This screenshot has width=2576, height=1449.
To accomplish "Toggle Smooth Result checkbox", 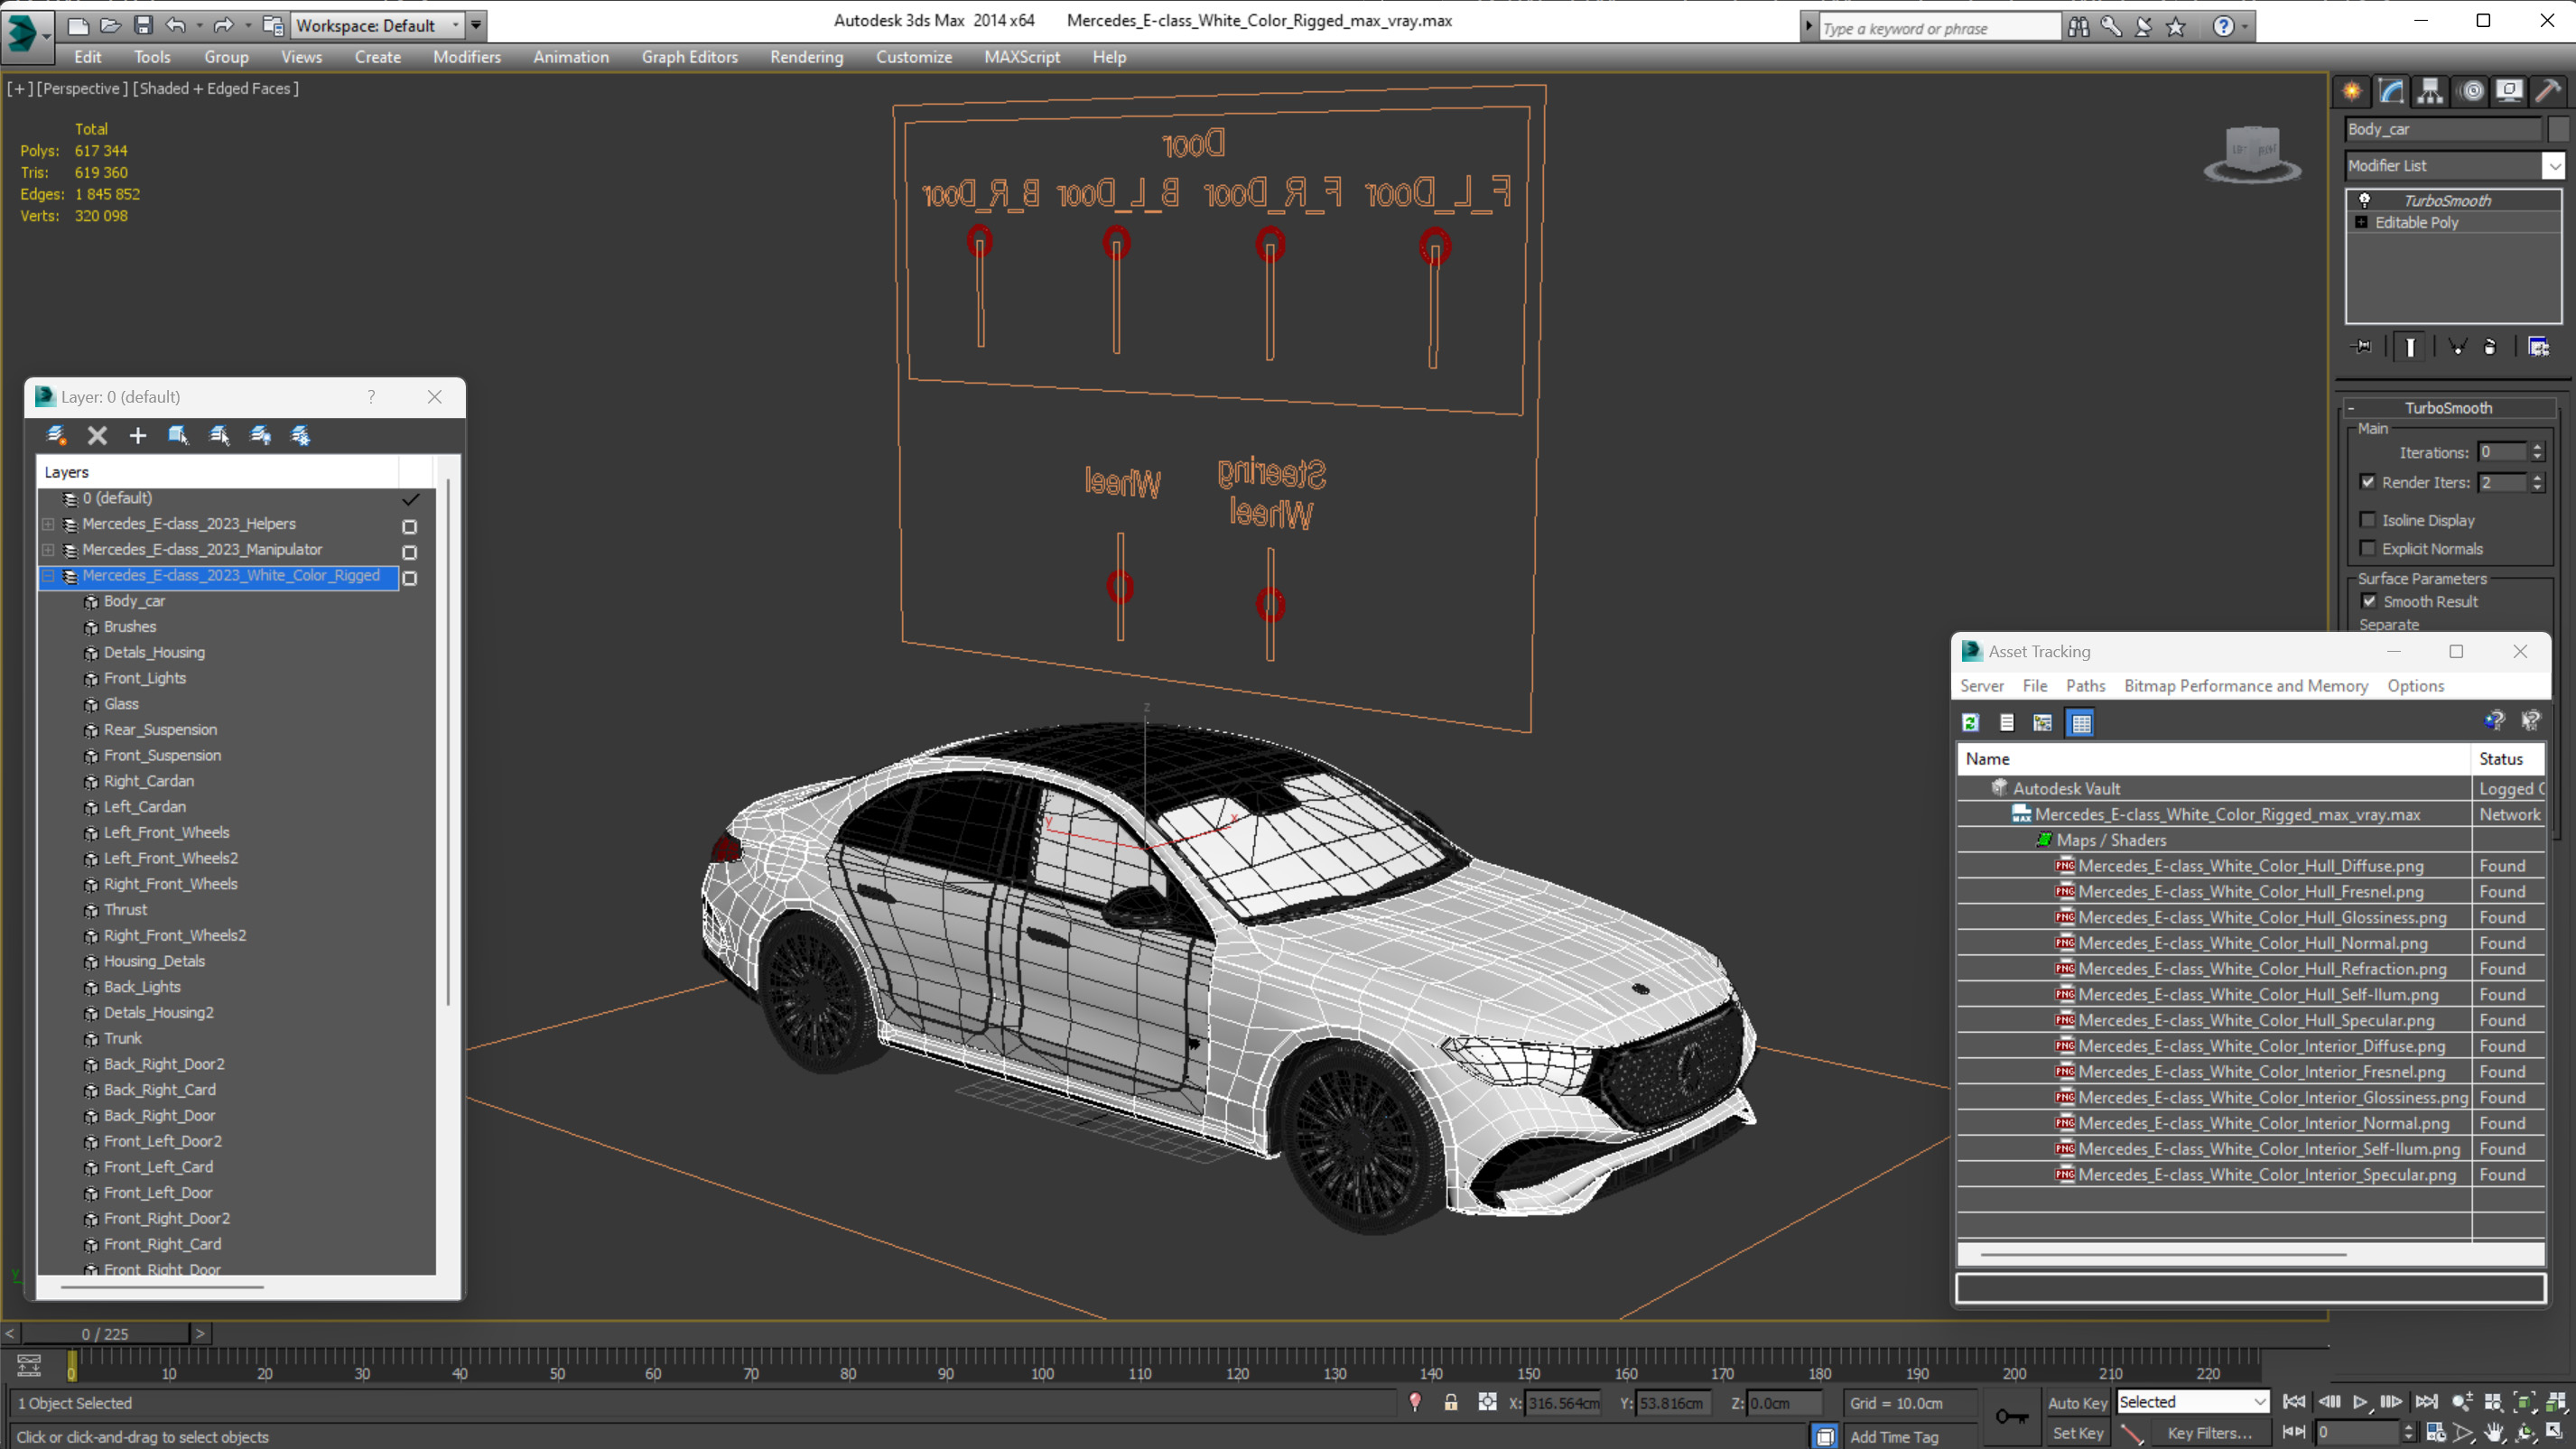I will click(x=2369, y=601).
